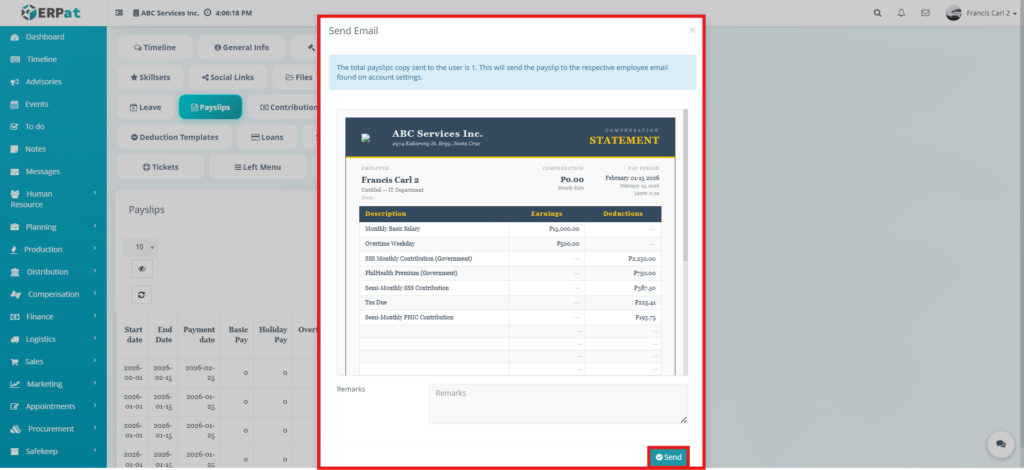
Task: Open the chat bubble widget
Action: [x=999, y=444]
